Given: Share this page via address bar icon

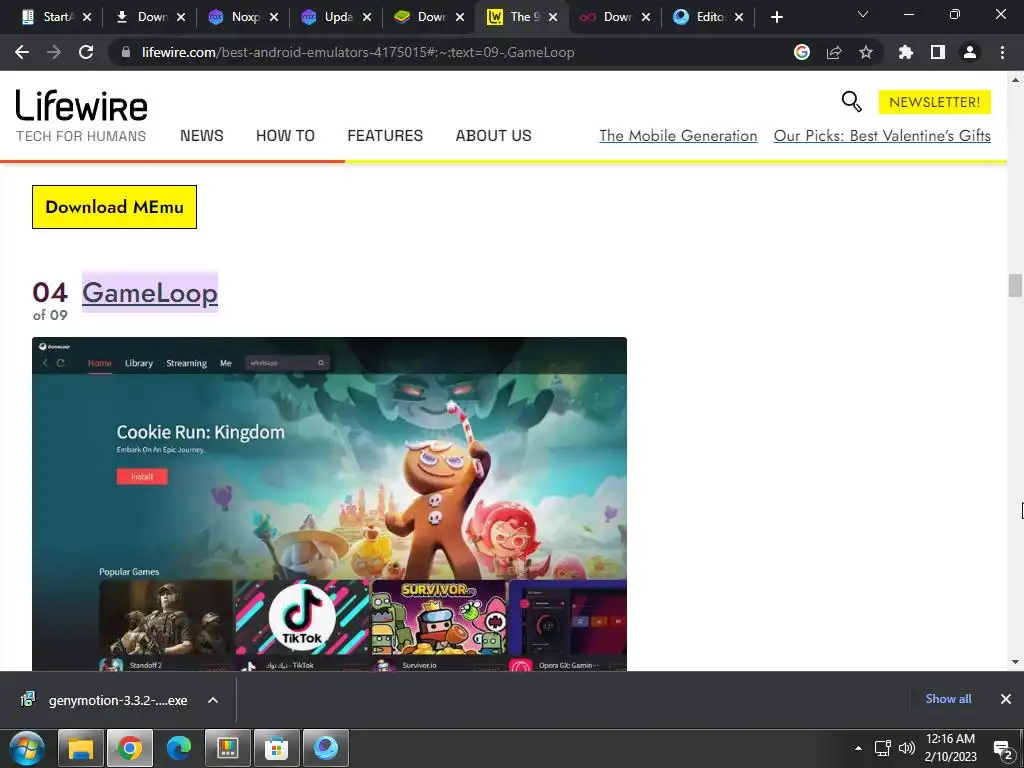Looking at the screenshot, I should 834,52.
